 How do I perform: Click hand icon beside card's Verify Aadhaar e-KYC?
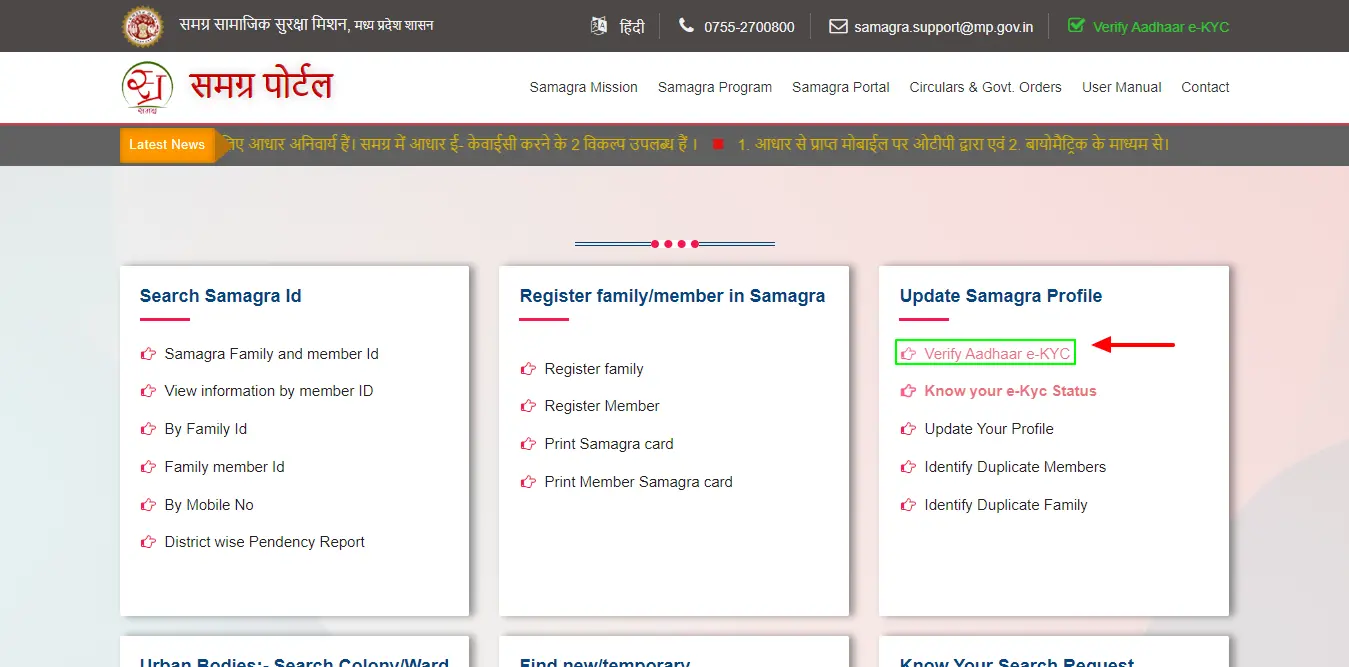pyautogui.click(x=908, y=354)
